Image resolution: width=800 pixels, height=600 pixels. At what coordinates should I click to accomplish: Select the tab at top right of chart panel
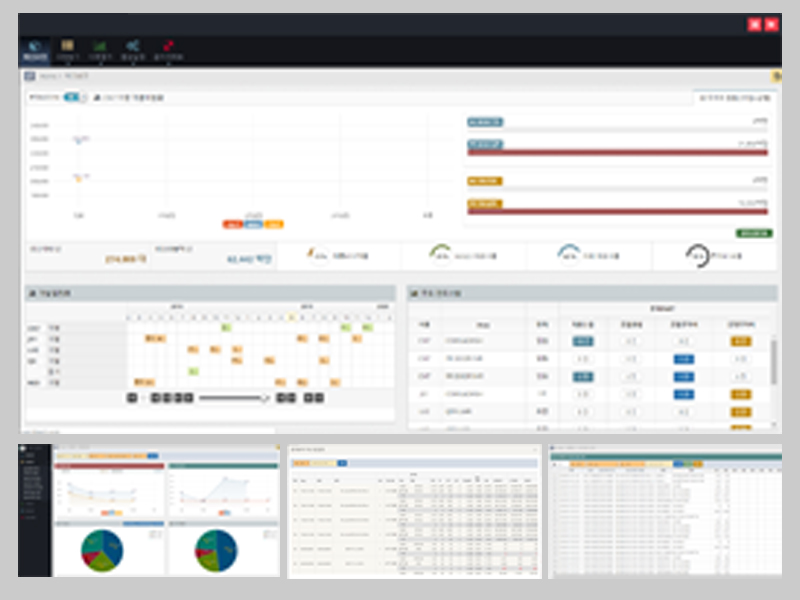pos(734,98)
